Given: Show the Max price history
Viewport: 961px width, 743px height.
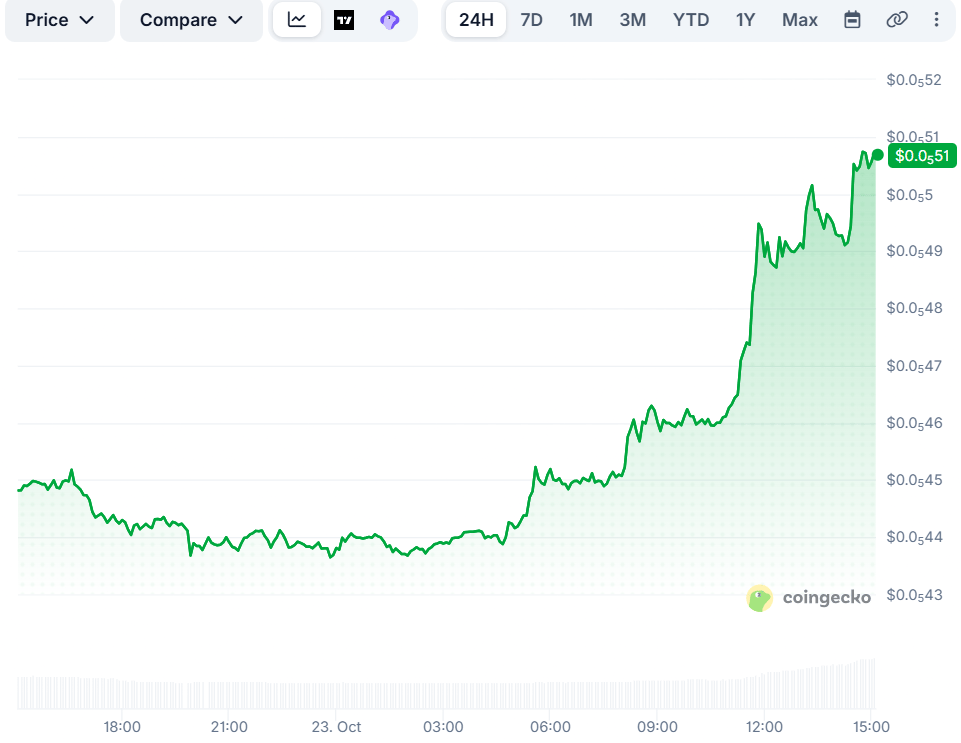Looking at the screenshot, I should (799, 20).
